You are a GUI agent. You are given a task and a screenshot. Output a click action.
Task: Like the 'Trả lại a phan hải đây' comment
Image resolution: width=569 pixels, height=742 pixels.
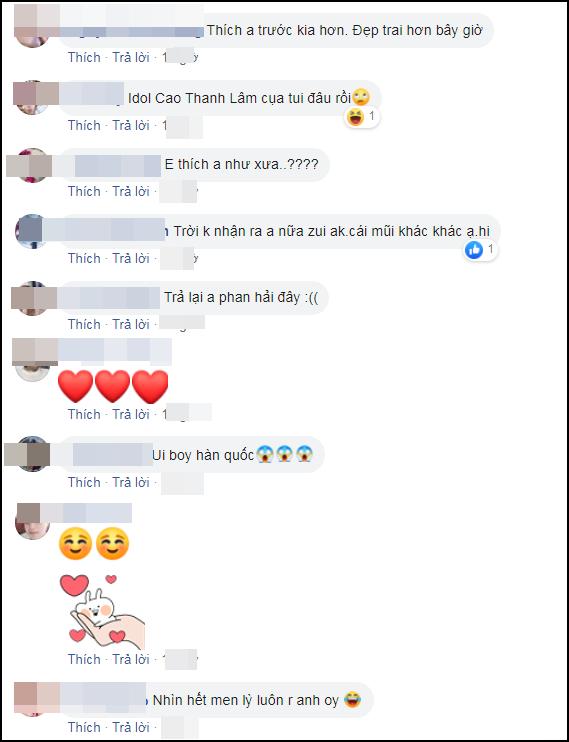tap(84, 324)
